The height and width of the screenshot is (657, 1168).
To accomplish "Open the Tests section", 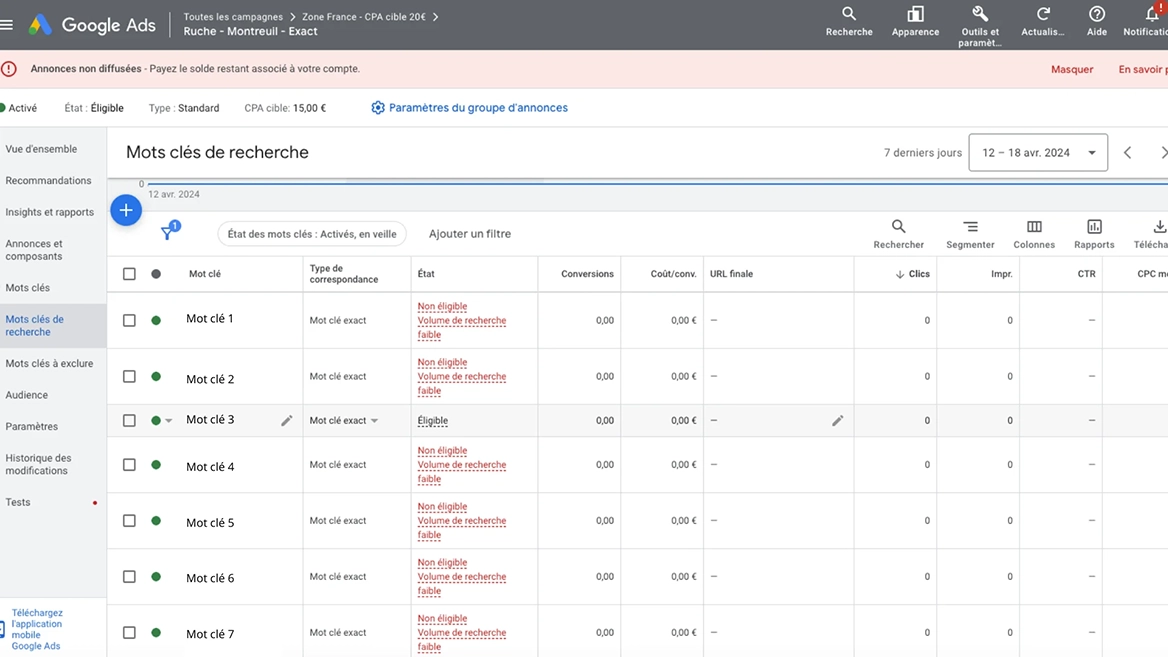I will pos(18,502).
